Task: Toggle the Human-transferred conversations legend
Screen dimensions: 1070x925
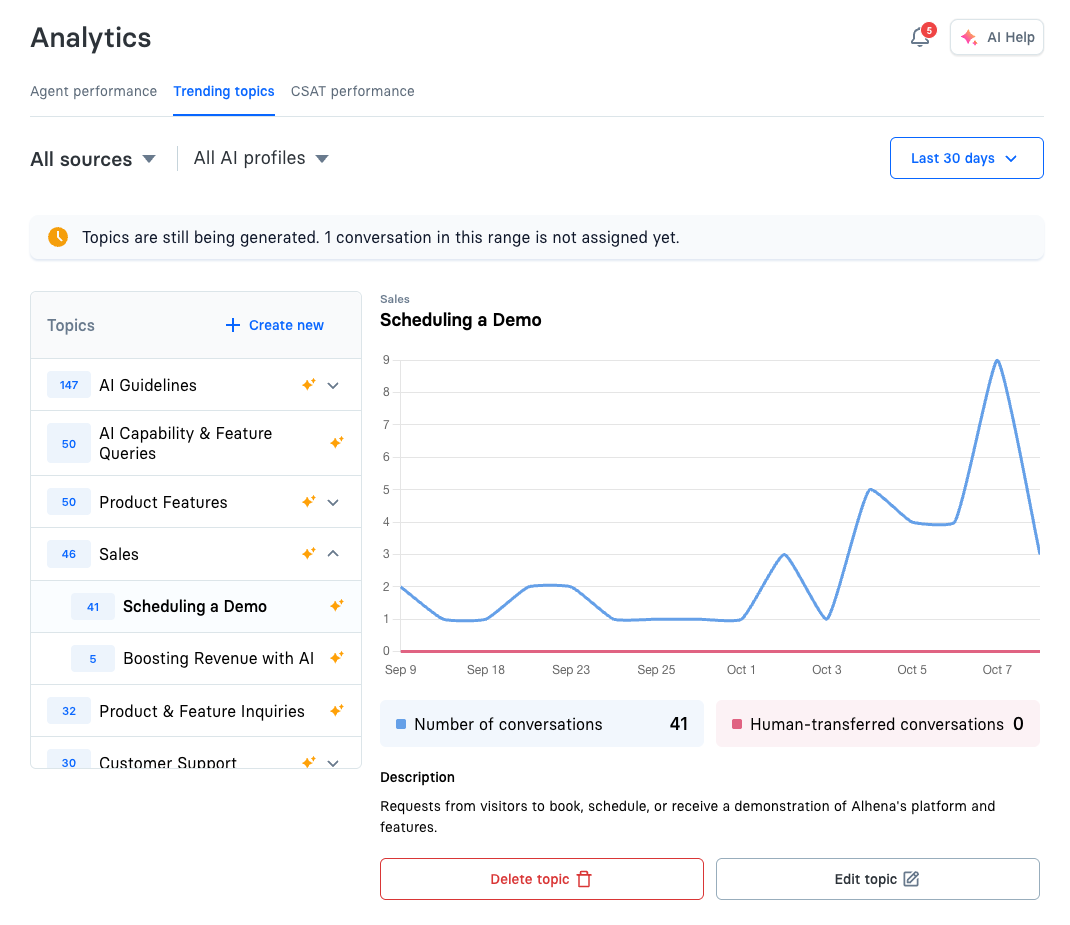Action: tap(878, 724)
